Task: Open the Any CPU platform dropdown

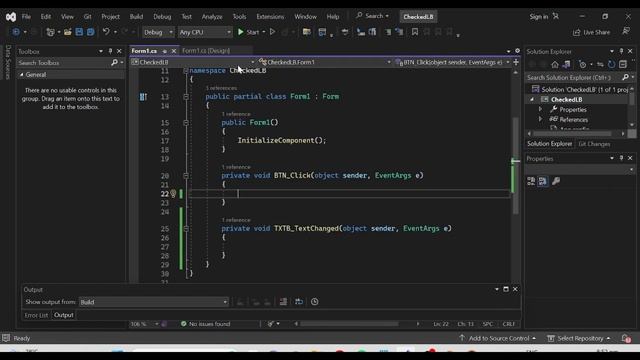Action: (205, 32)
